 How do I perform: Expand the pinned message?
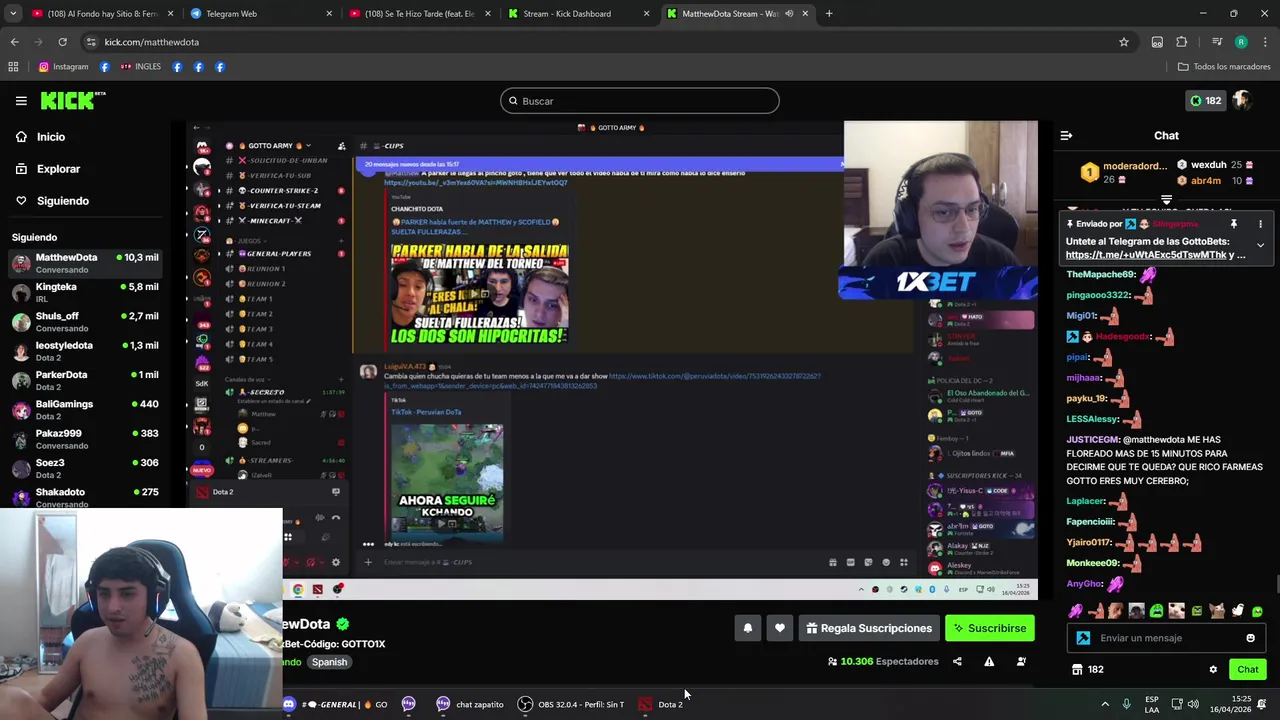click(x=1260, y=245)
